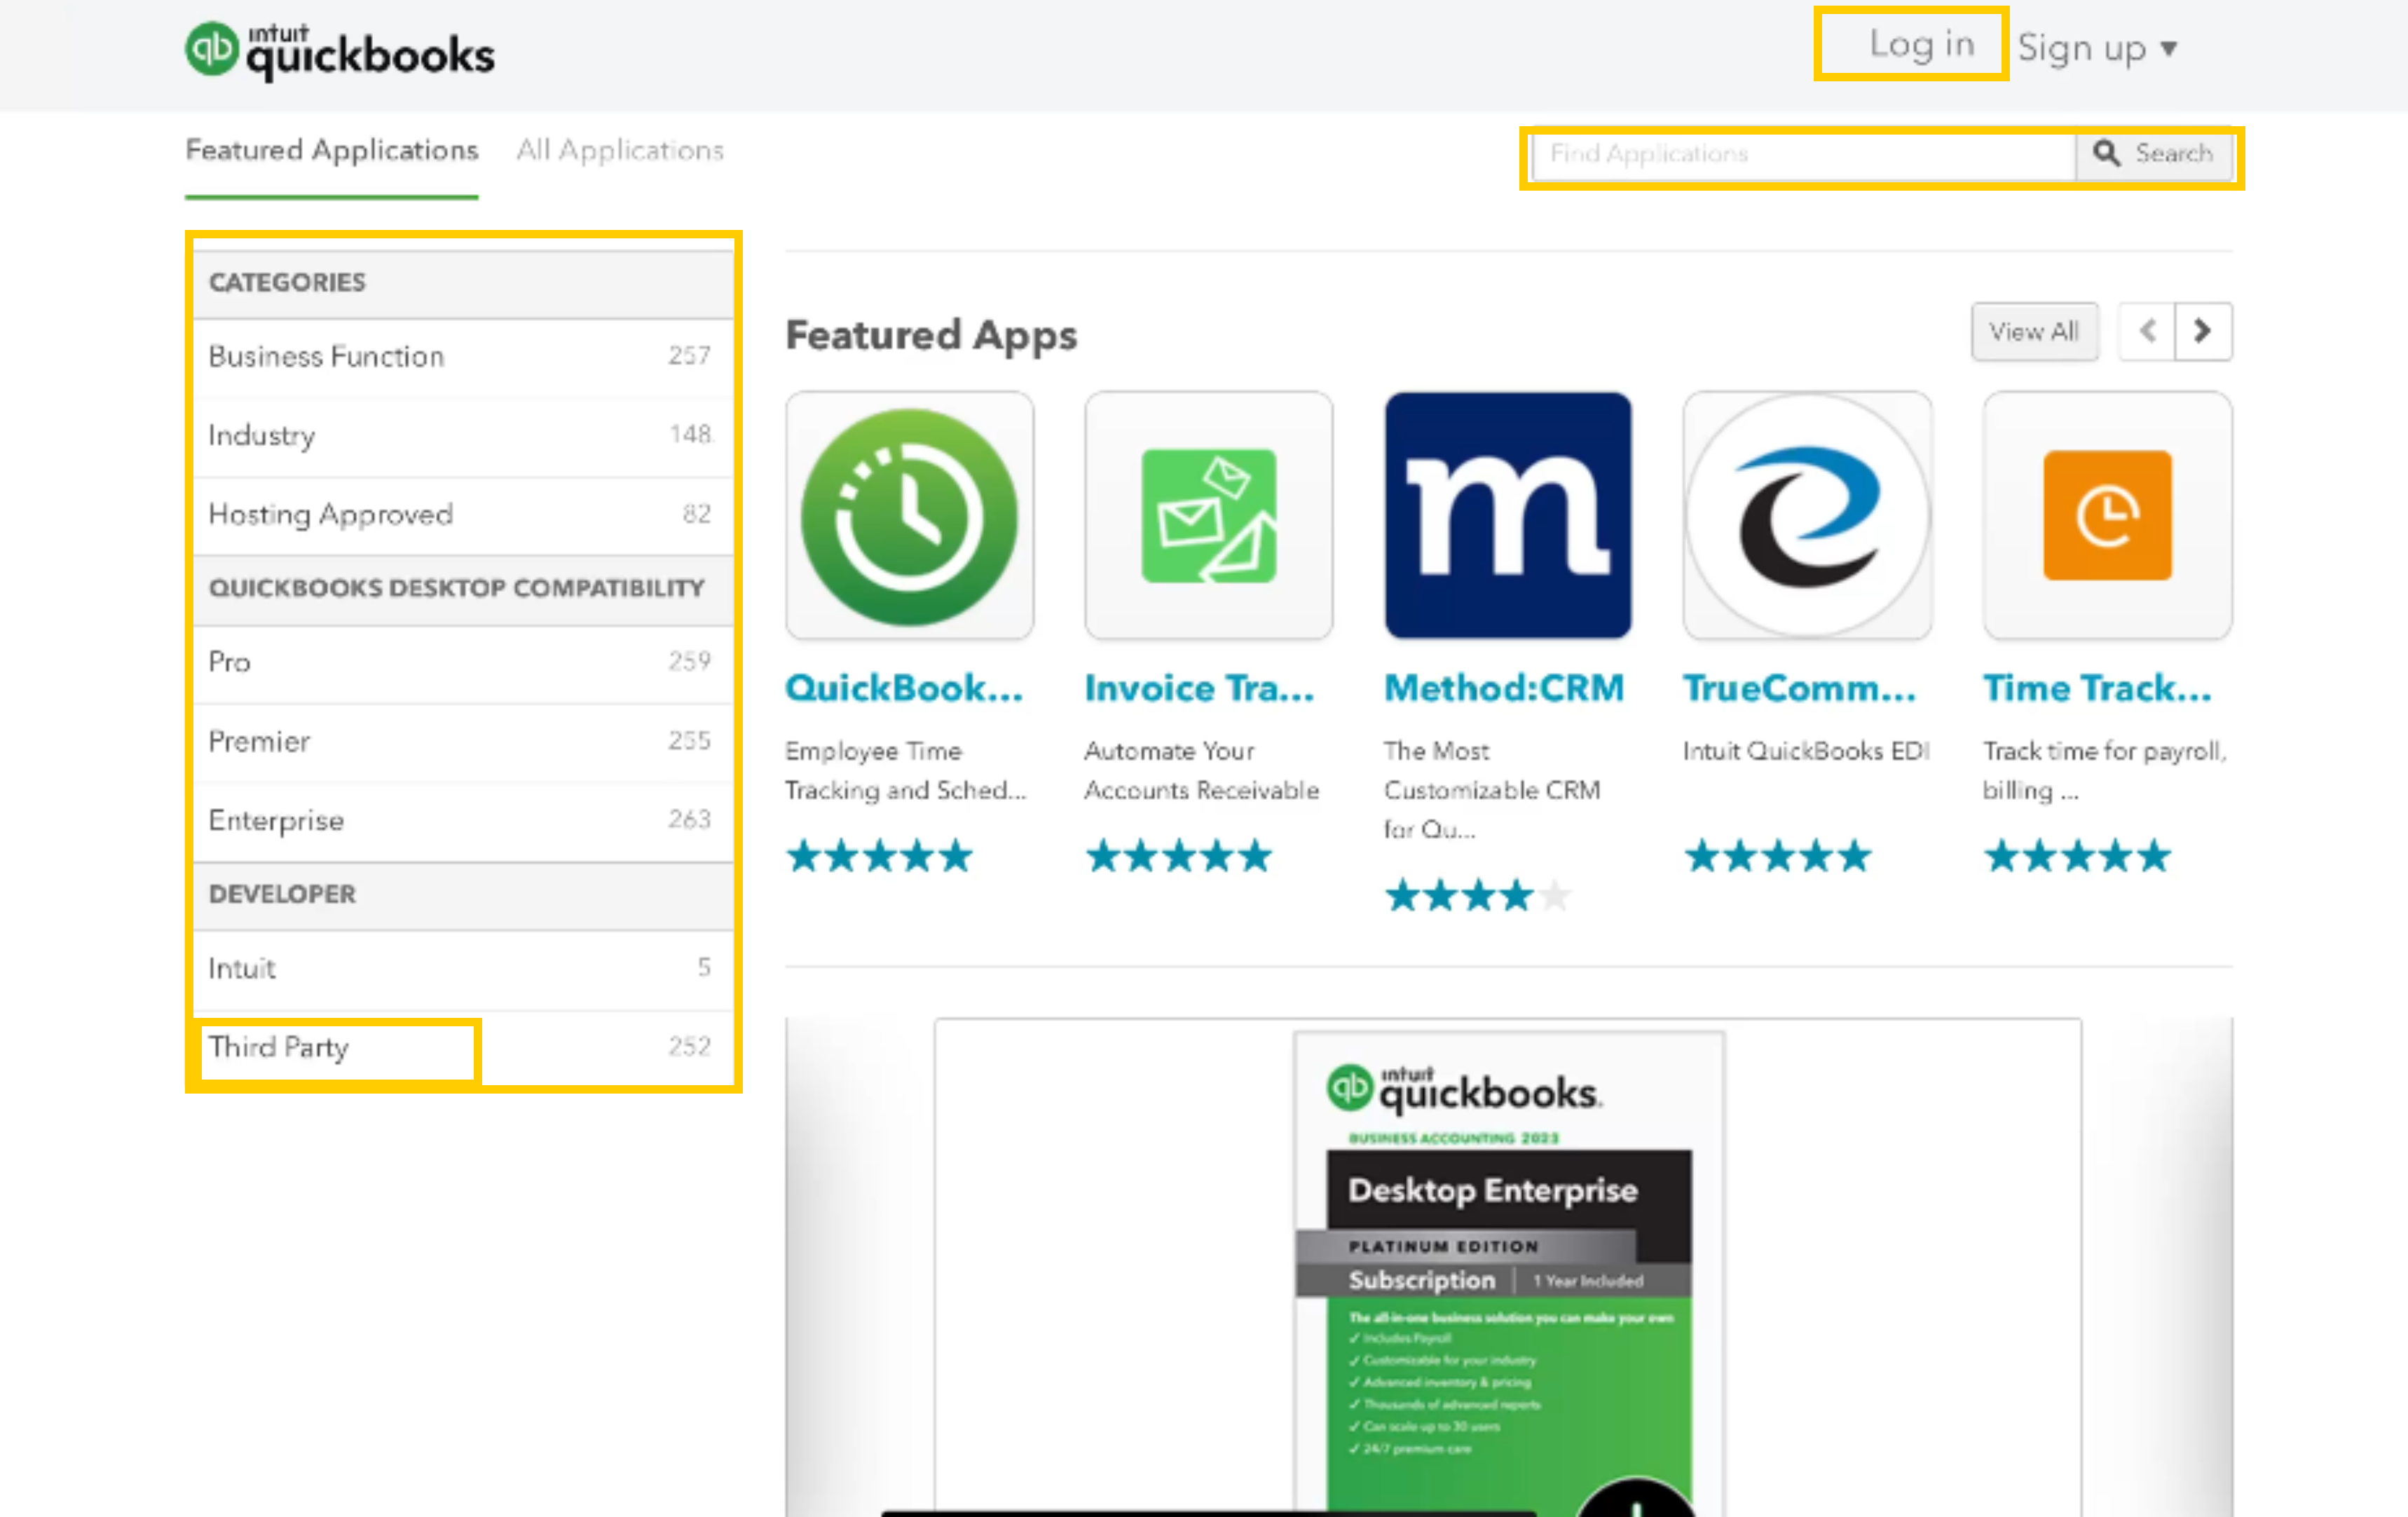The height and width of the screenshot is (1517, 2408).
Task: Switch to the All Applications tab
Action: coord(620,151)
